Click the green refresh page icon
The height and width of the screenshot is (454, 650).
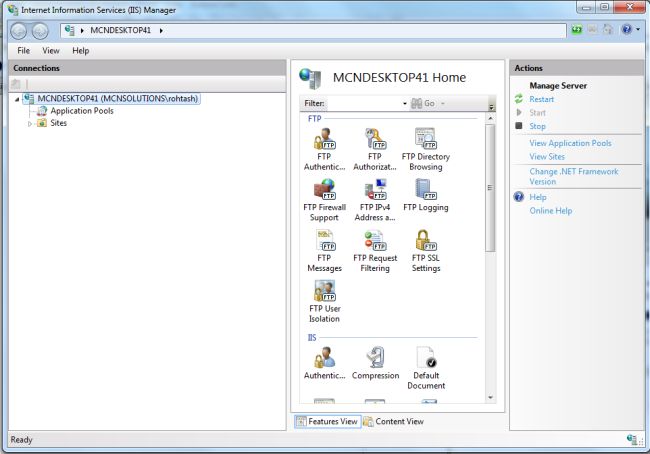pos(577,29)
